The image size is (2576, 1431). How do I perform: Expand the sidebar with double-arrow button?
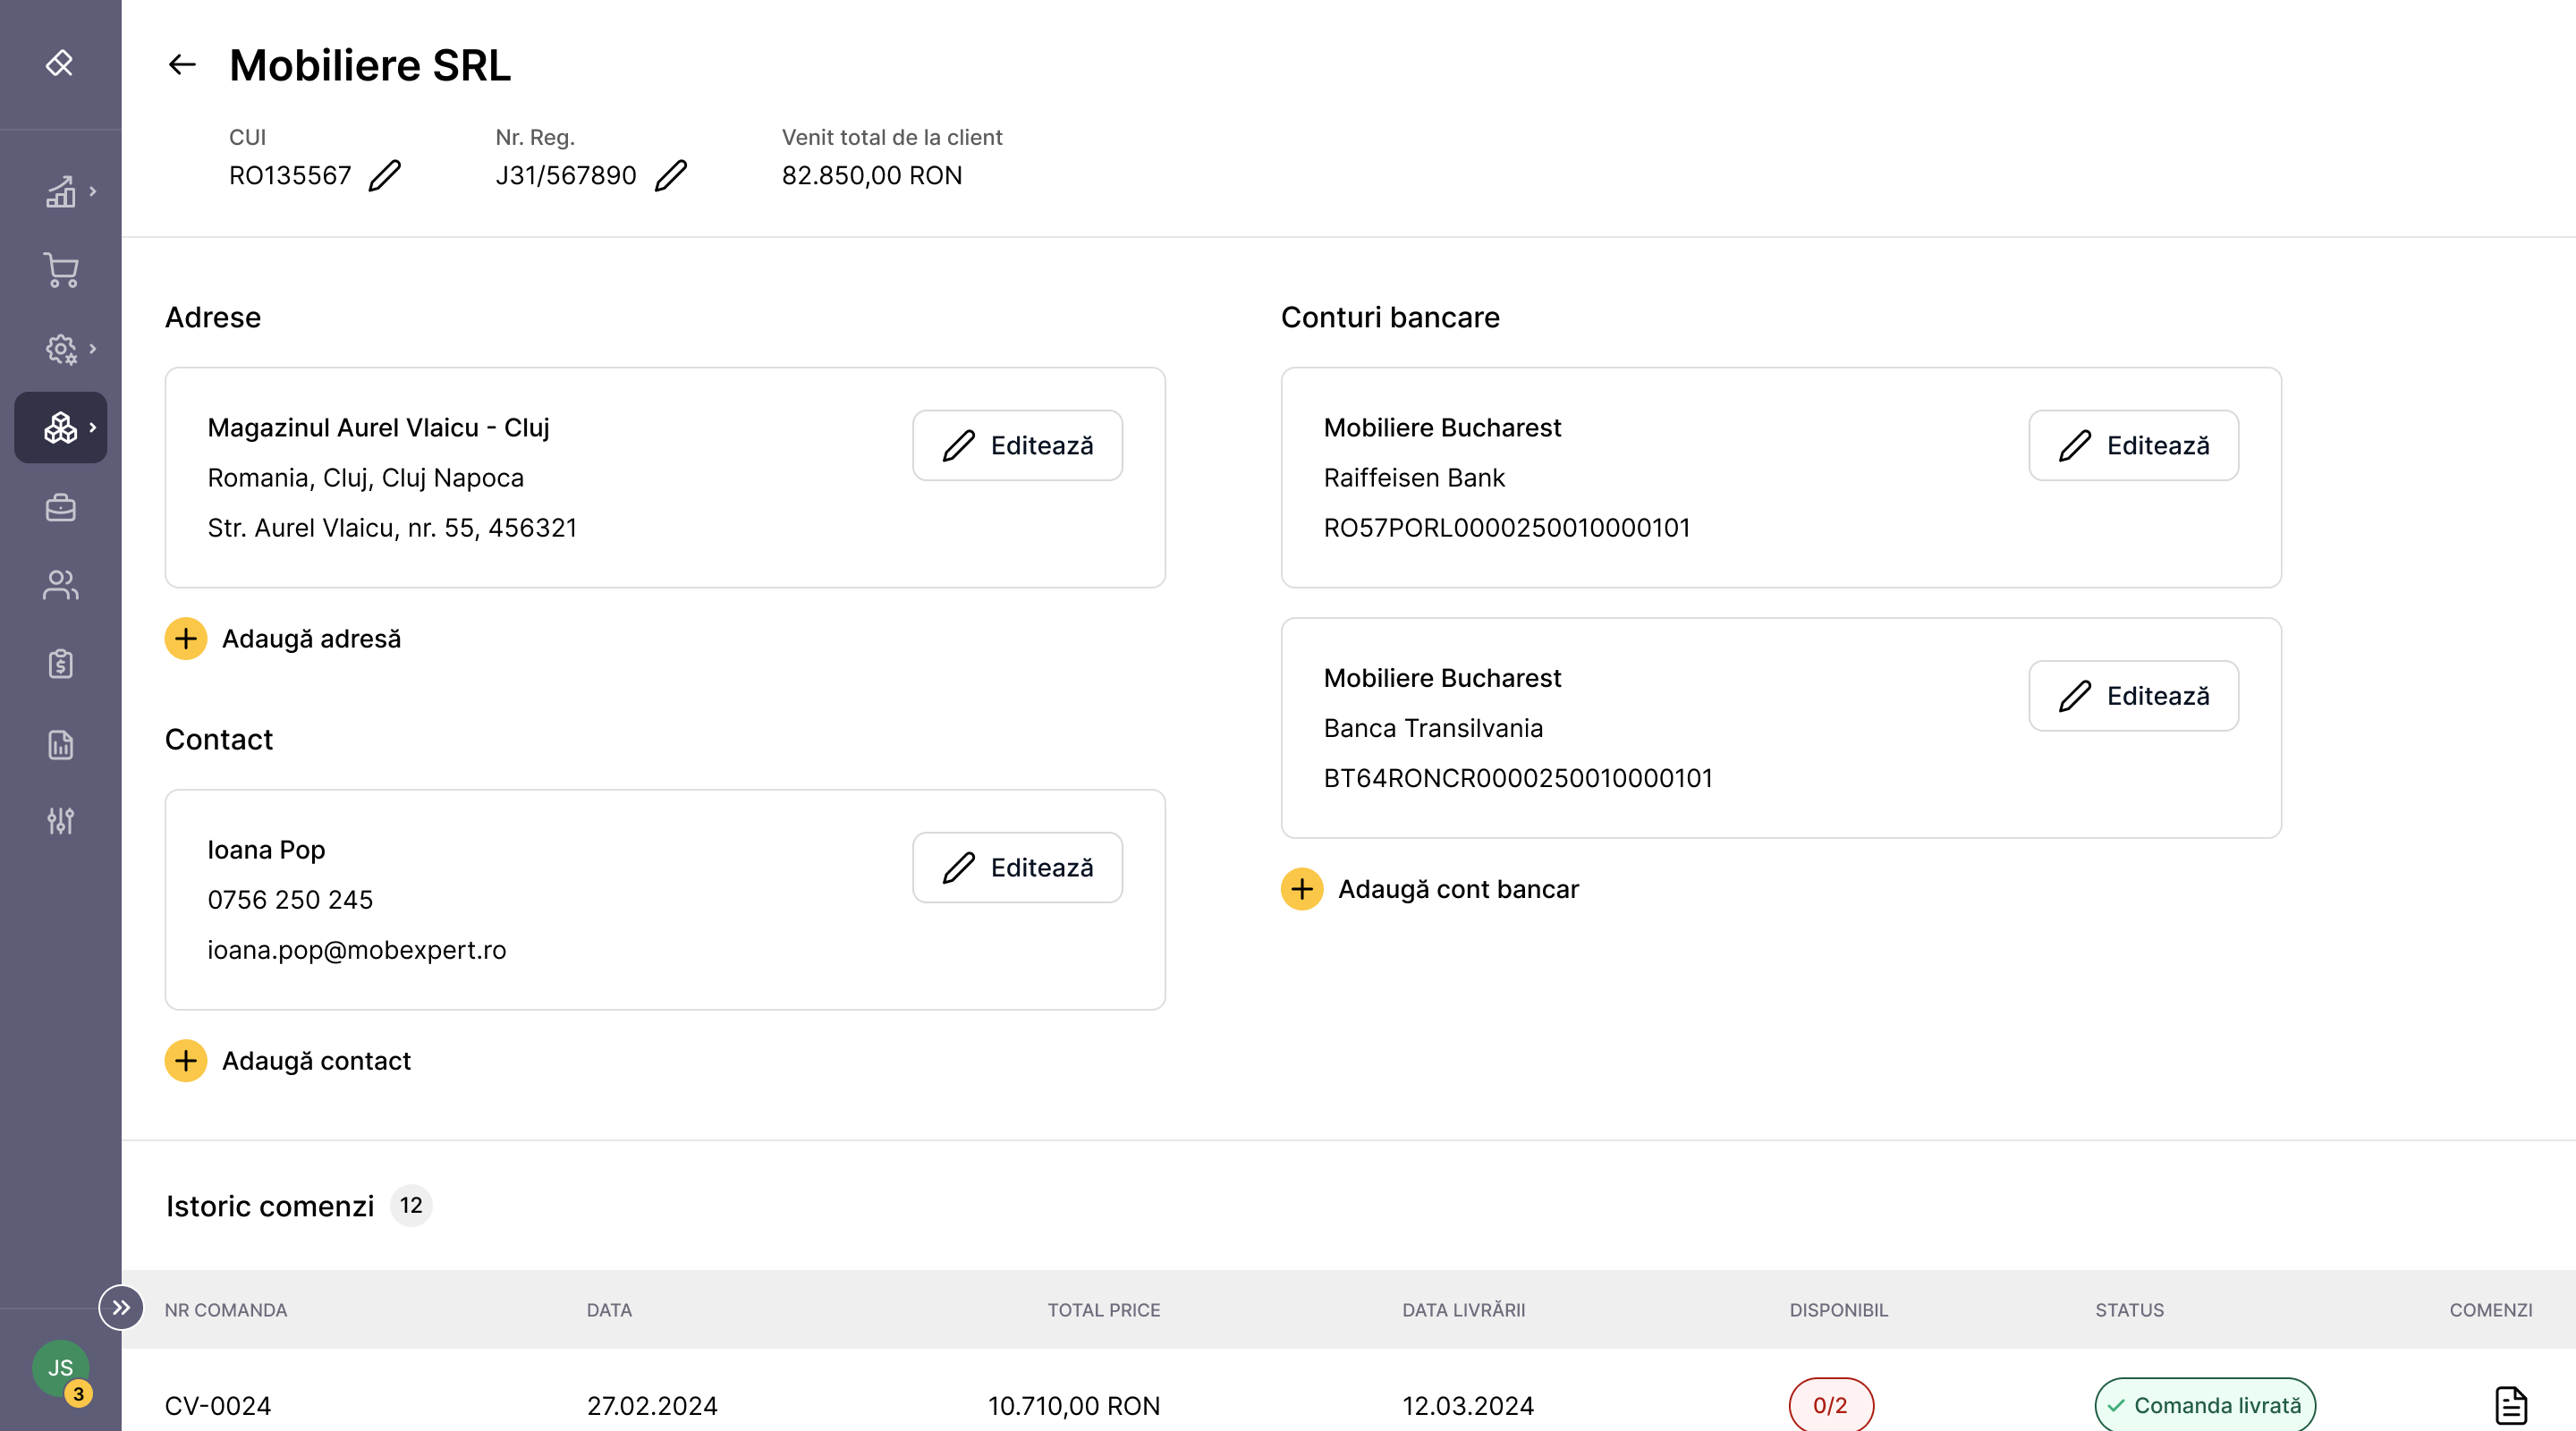pyautogui.click(x=121, y=1308)
